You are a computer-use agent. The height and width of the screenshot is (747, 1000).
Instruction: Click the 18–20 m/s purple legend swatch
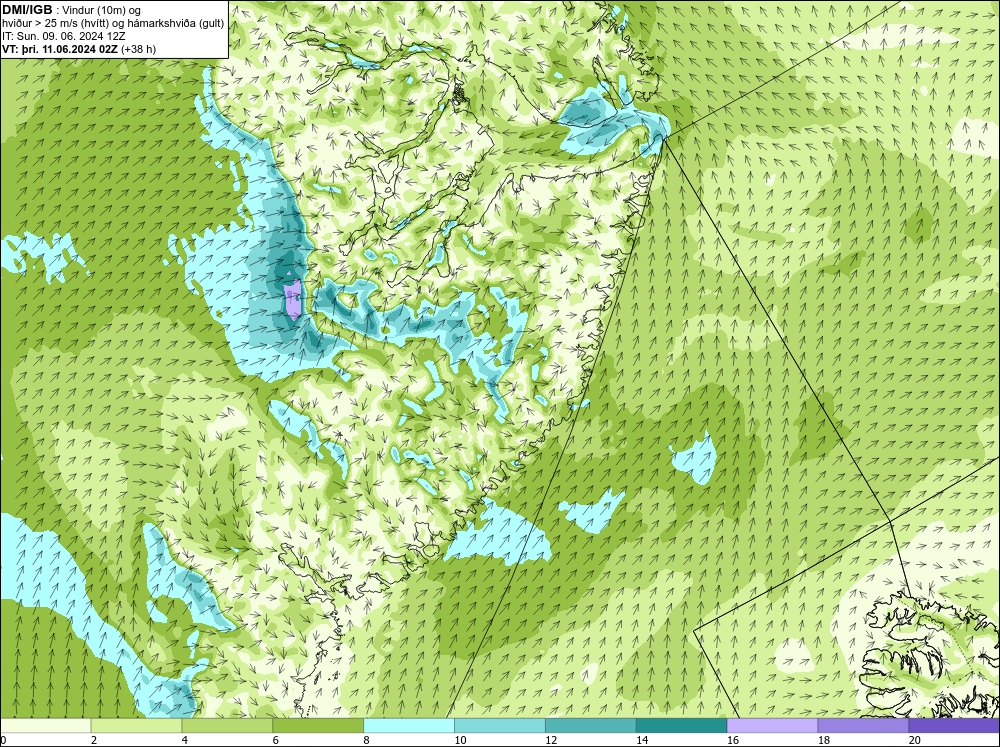pyautogui.click(x=863, y=726)
